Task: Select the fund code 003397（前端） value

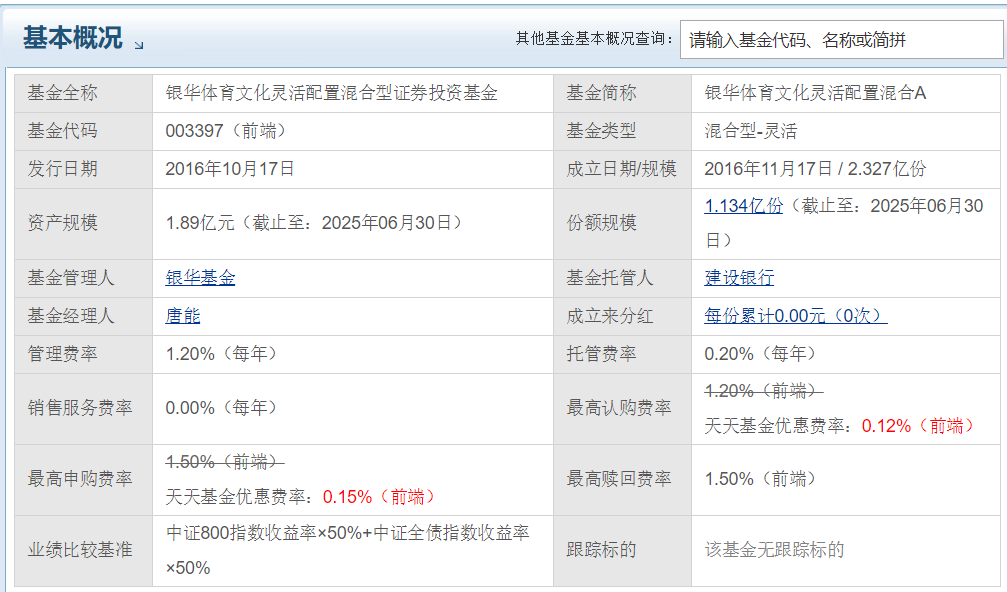Action: tap(225, 131)
